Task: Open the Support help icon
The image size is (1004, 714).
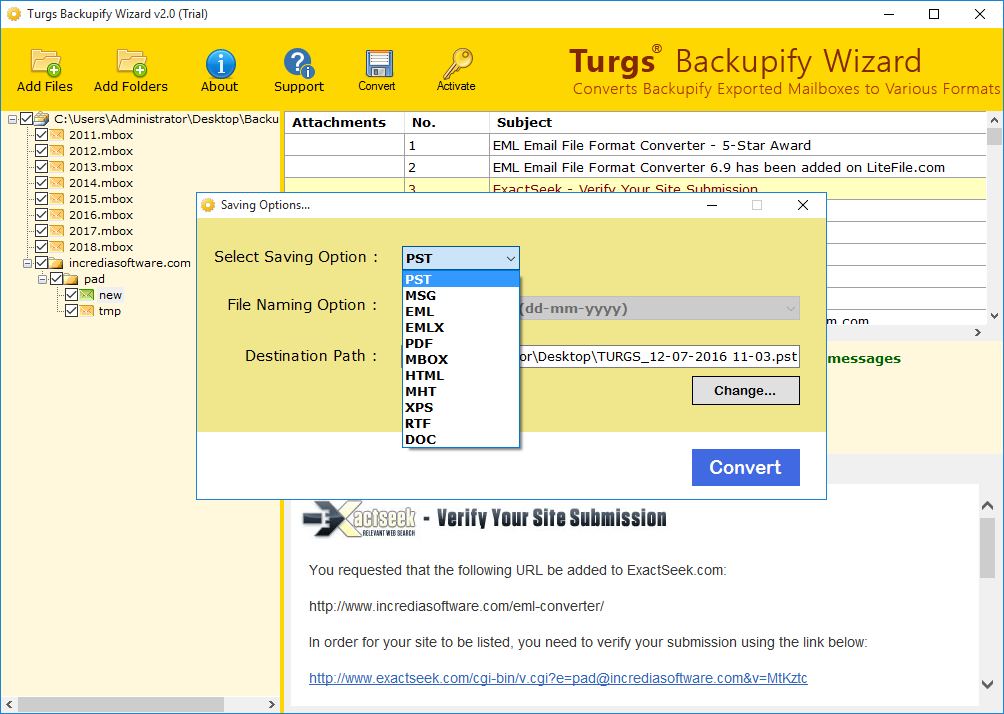Action: coord(298,63)
